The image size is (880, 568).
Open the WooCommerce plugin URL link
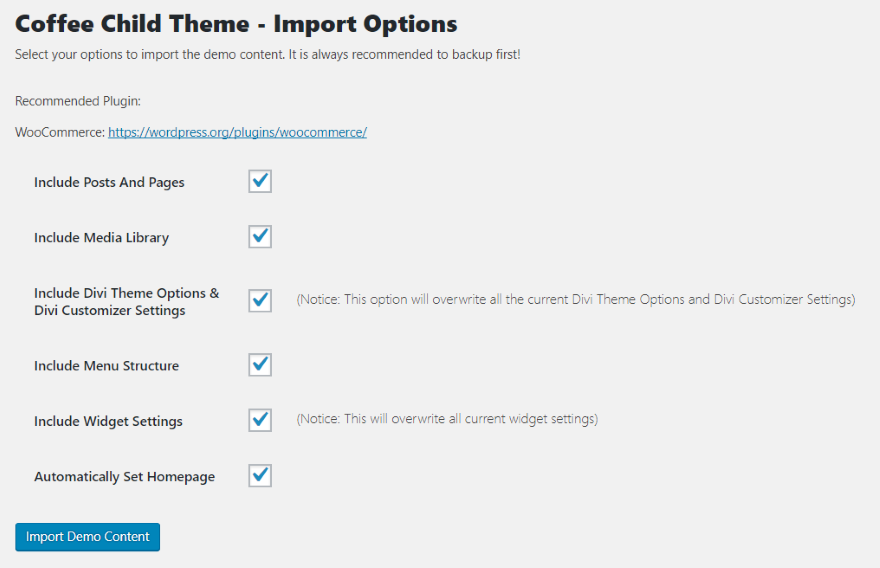pyautogui.click(x=237, y=132)
